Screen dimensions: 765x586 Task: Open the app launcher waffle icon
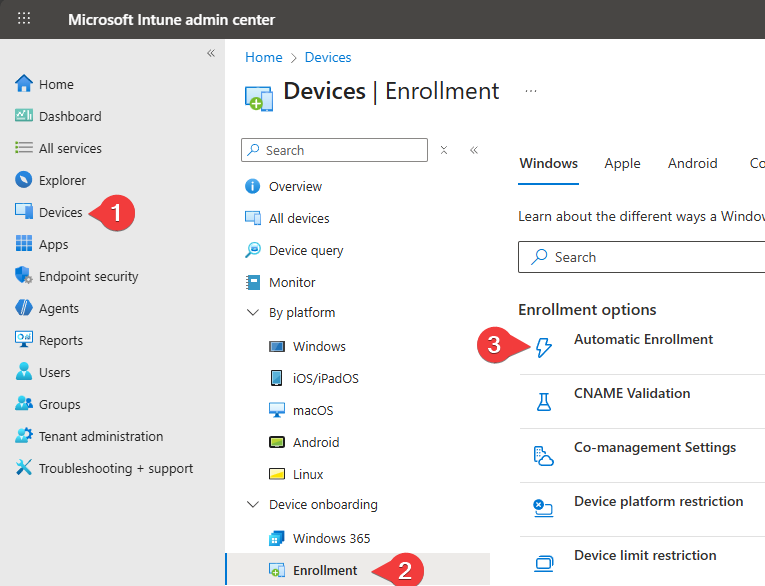pyautogui.click(x=24, y=19)
